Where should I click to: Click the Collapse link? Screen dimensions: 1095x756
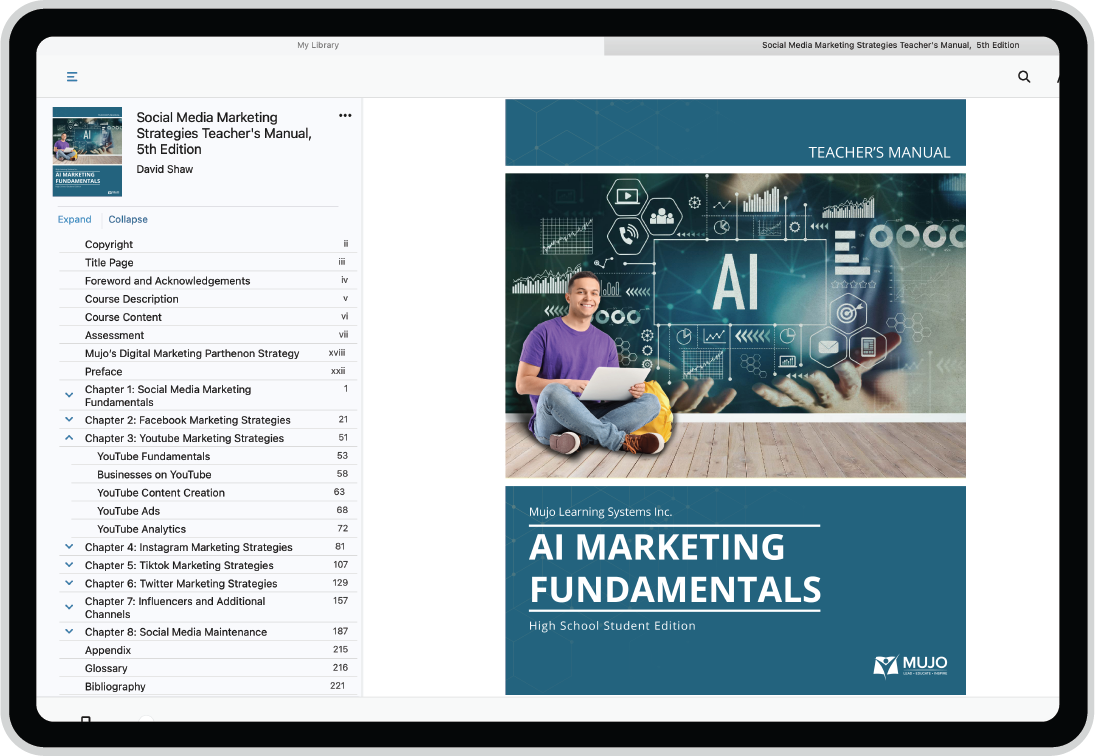[128, 219]
